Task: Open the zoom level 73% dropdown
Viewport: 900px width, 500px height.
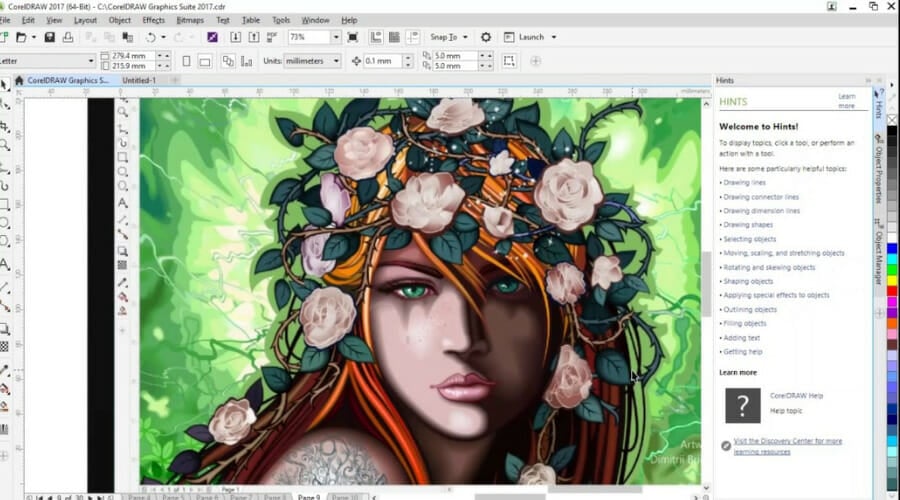Action: pos(336,37)
